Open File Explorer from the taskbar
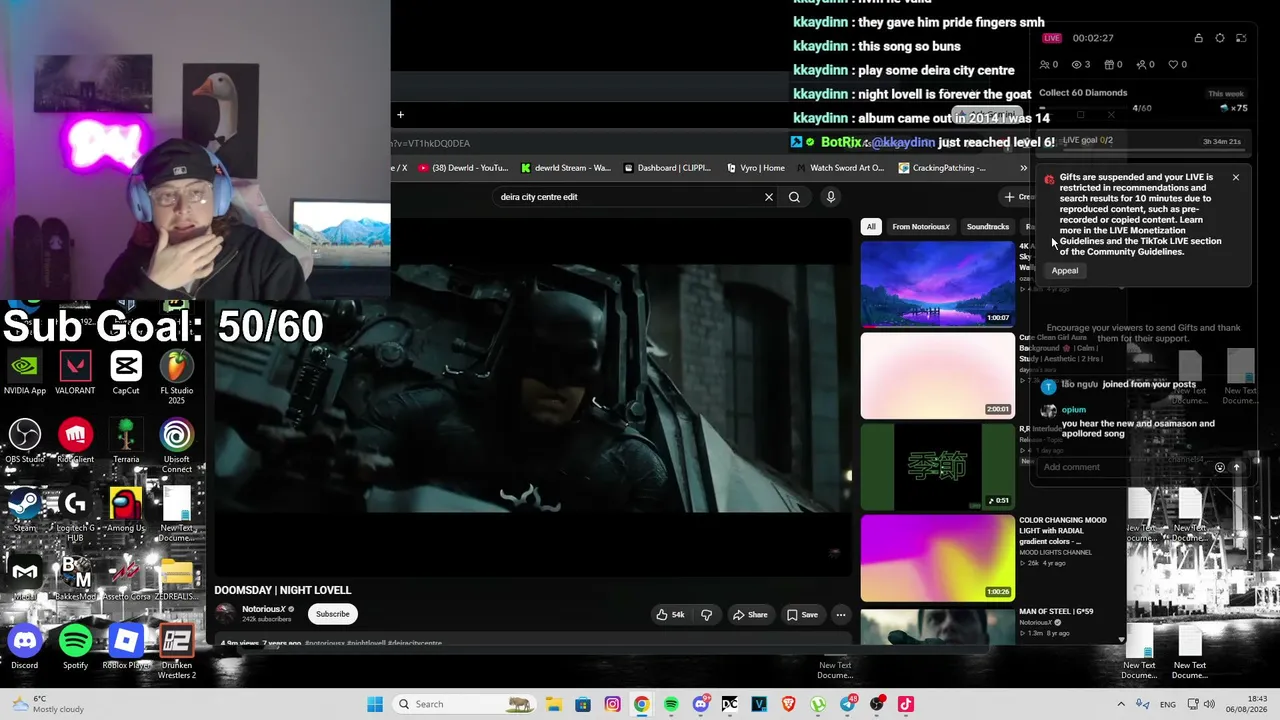1280x720 pixels. tap(553, 704)
